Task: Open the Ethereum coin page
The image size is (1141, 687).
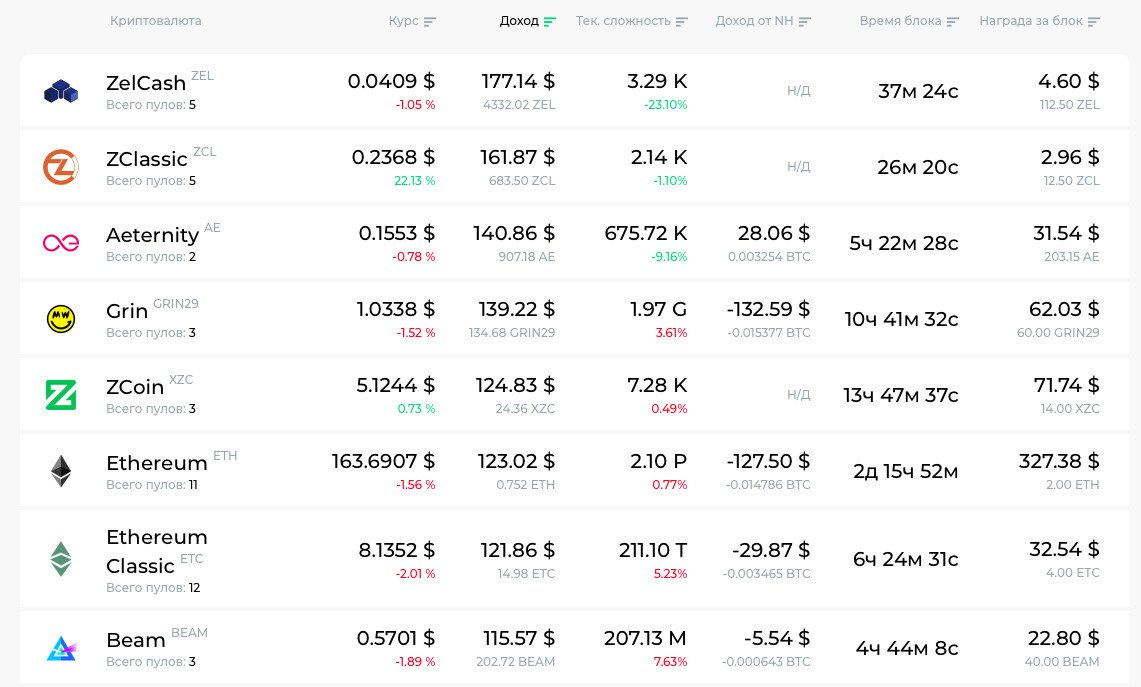Action: [x=156, y=463]
